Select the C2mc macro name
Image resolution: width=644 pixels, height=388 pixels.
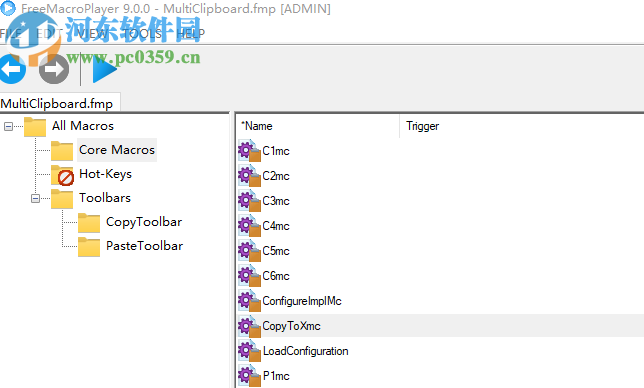[276, 176]
